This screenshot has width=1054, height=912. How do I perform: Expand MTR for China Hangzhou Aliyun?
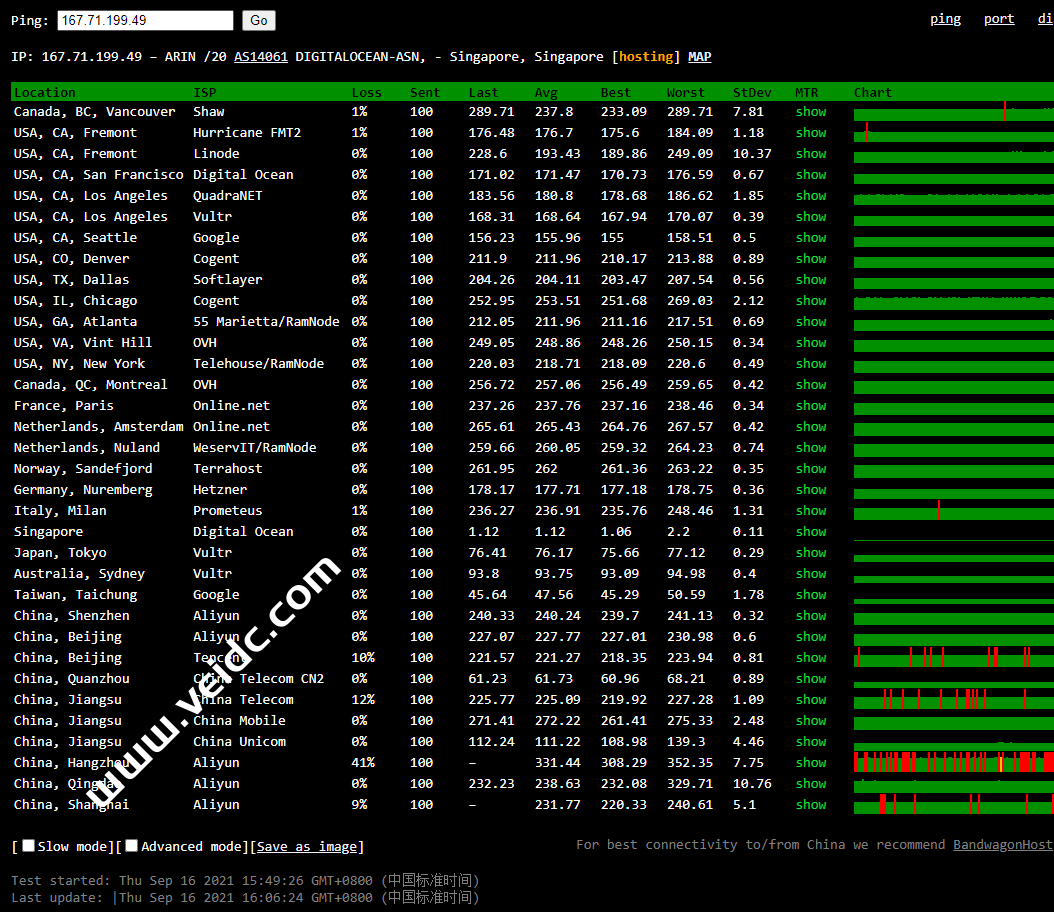coord(811,763)
